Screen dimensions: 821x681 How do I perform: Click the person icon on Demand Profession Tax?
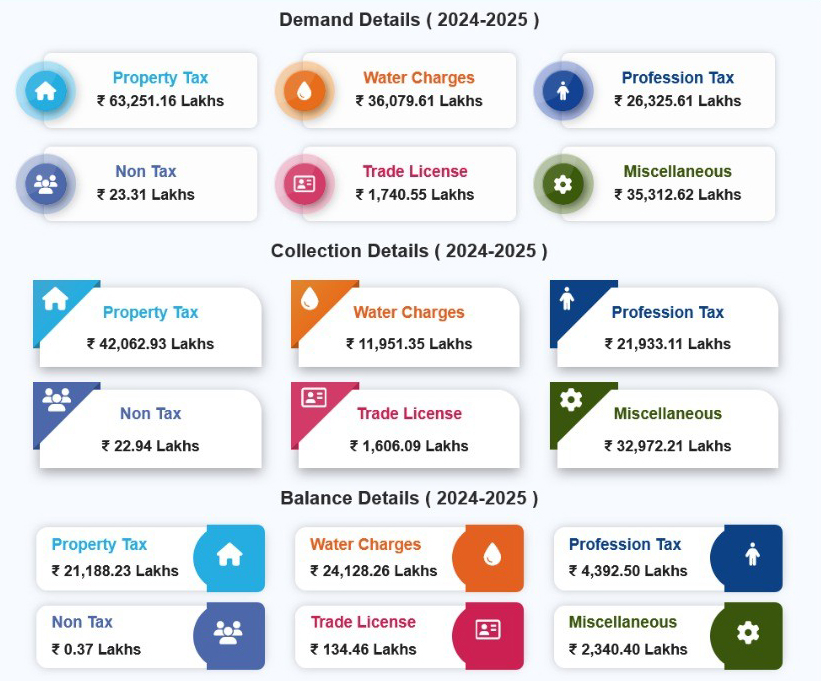(563, 91)
